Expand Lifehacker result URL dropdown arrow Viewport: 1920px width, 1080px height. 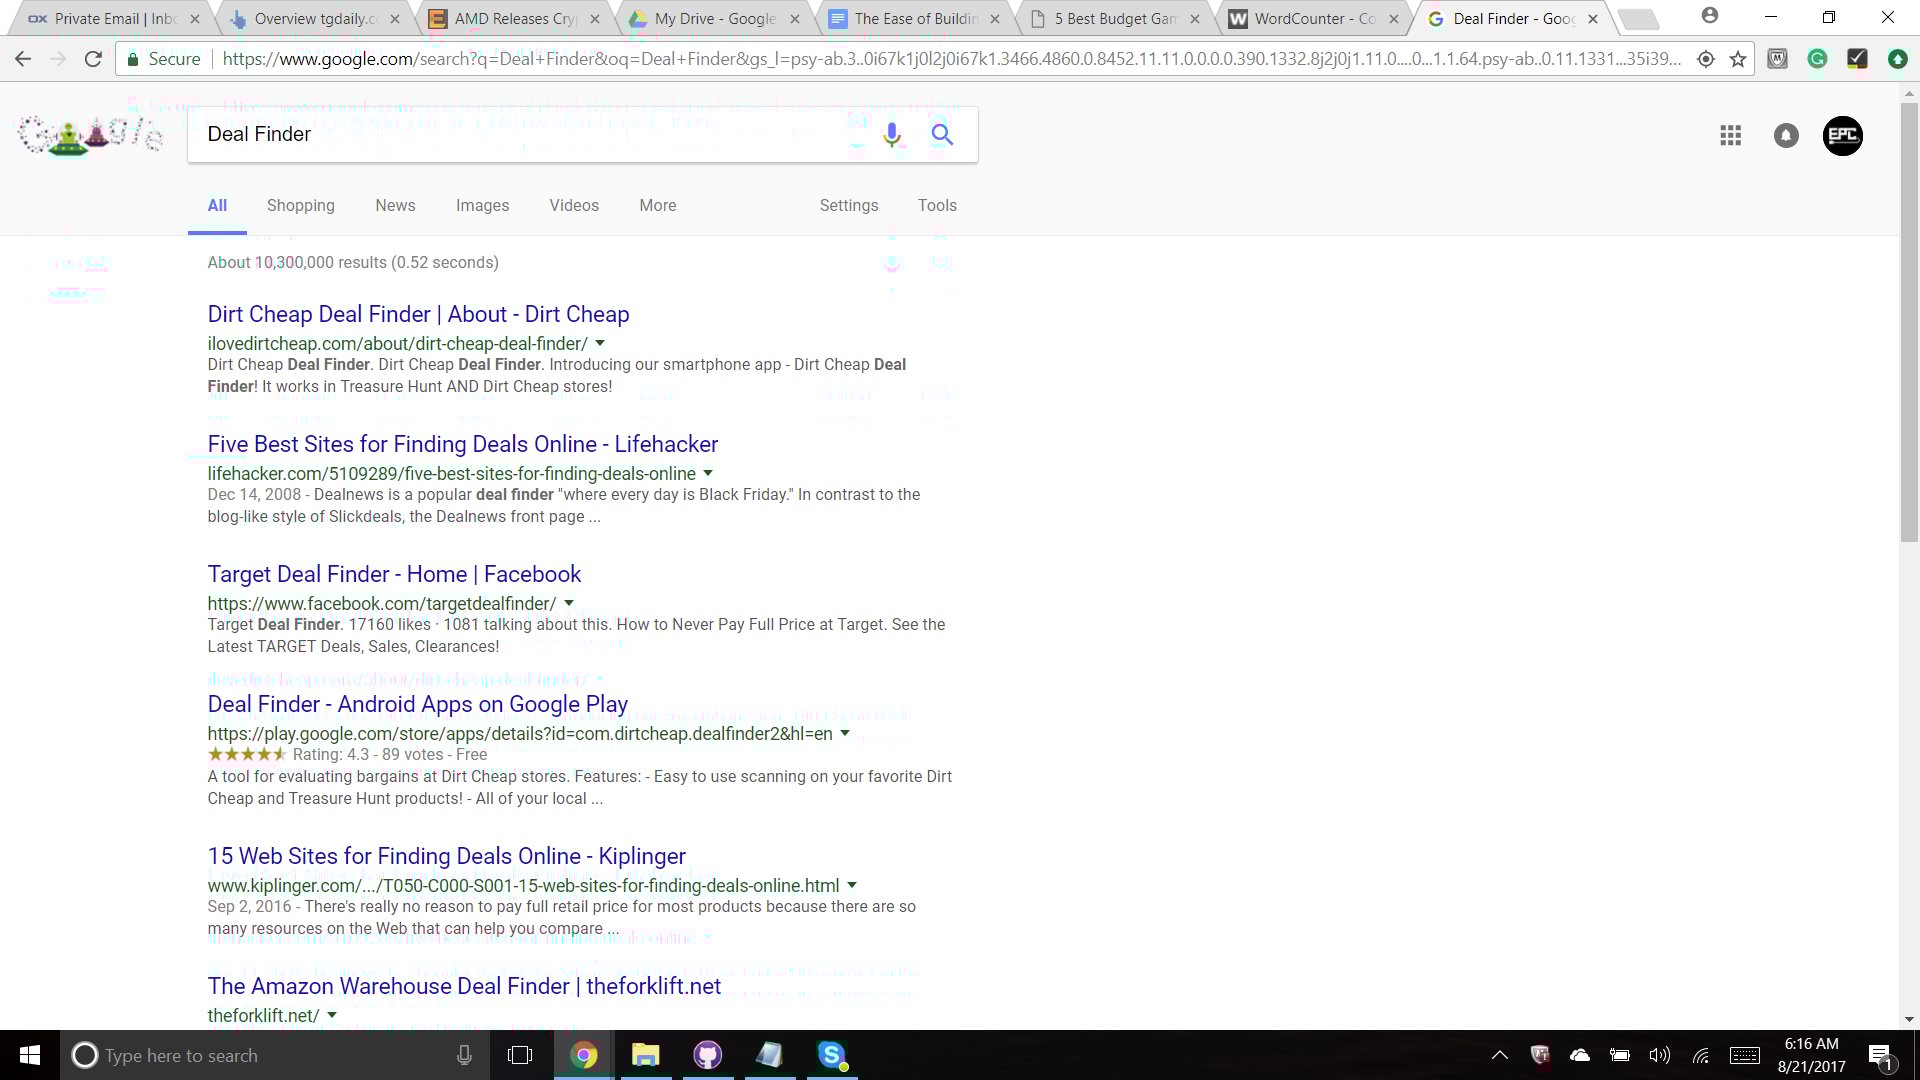point(708,473)
